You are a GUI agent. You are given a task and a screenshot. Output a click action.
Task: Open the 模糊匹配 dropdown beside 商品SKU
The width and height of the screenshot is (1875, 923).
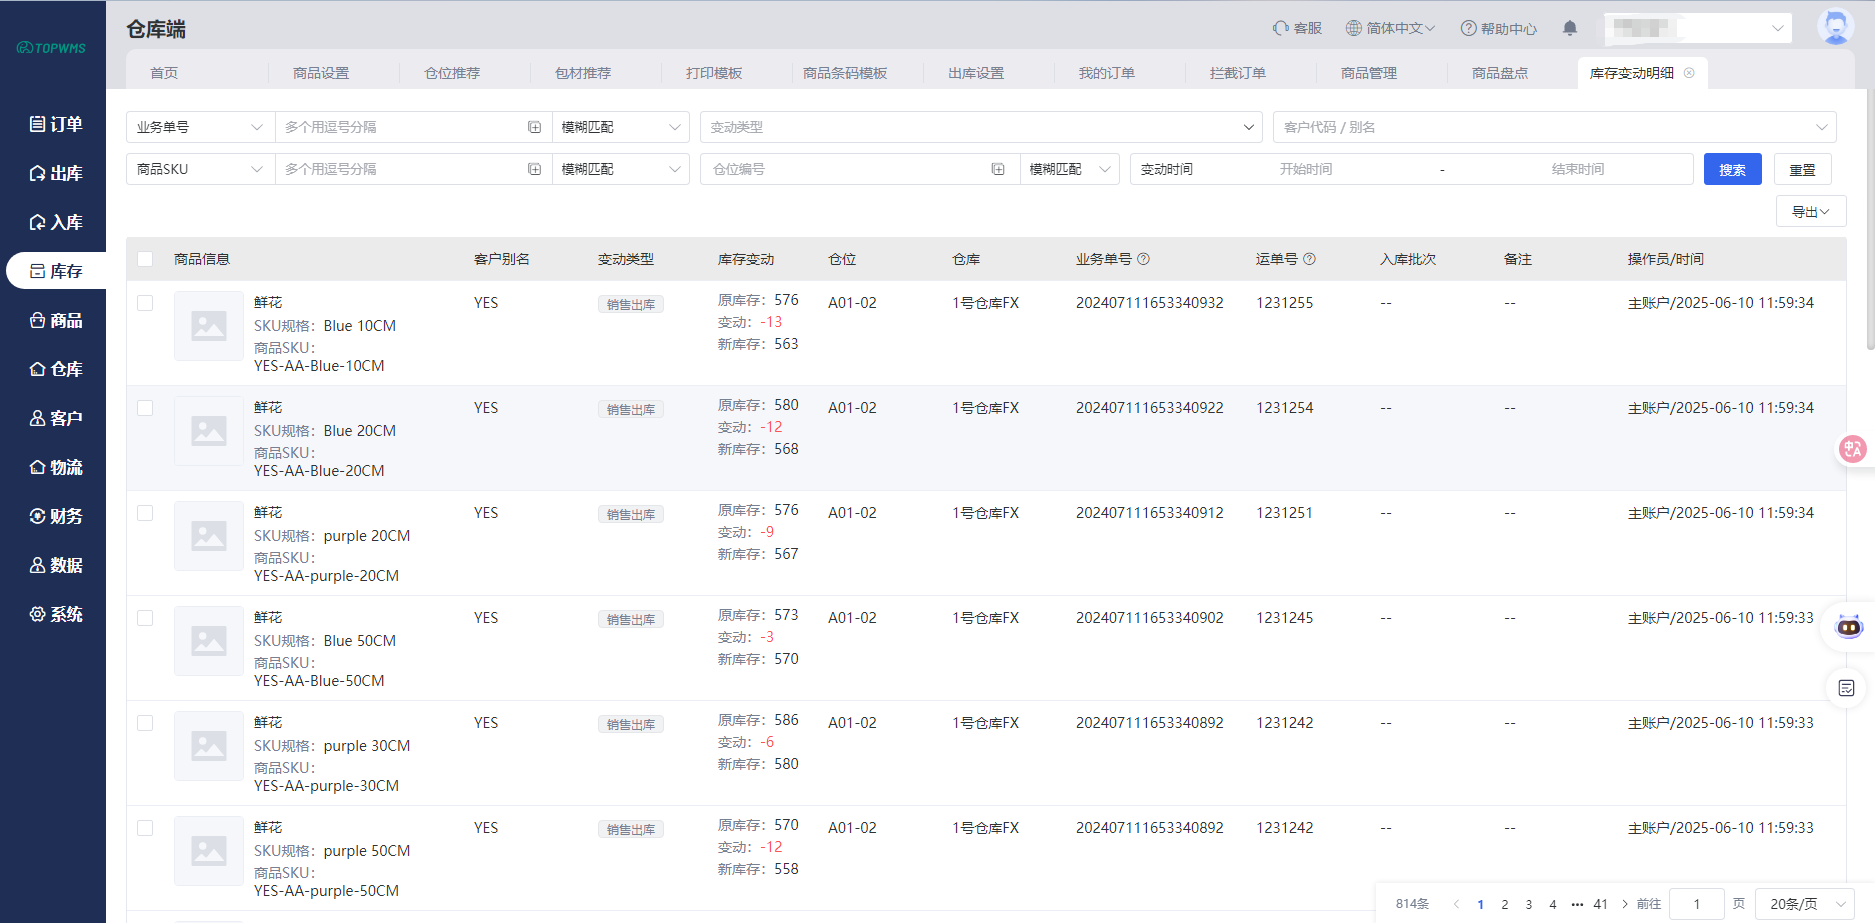point(621,169)
